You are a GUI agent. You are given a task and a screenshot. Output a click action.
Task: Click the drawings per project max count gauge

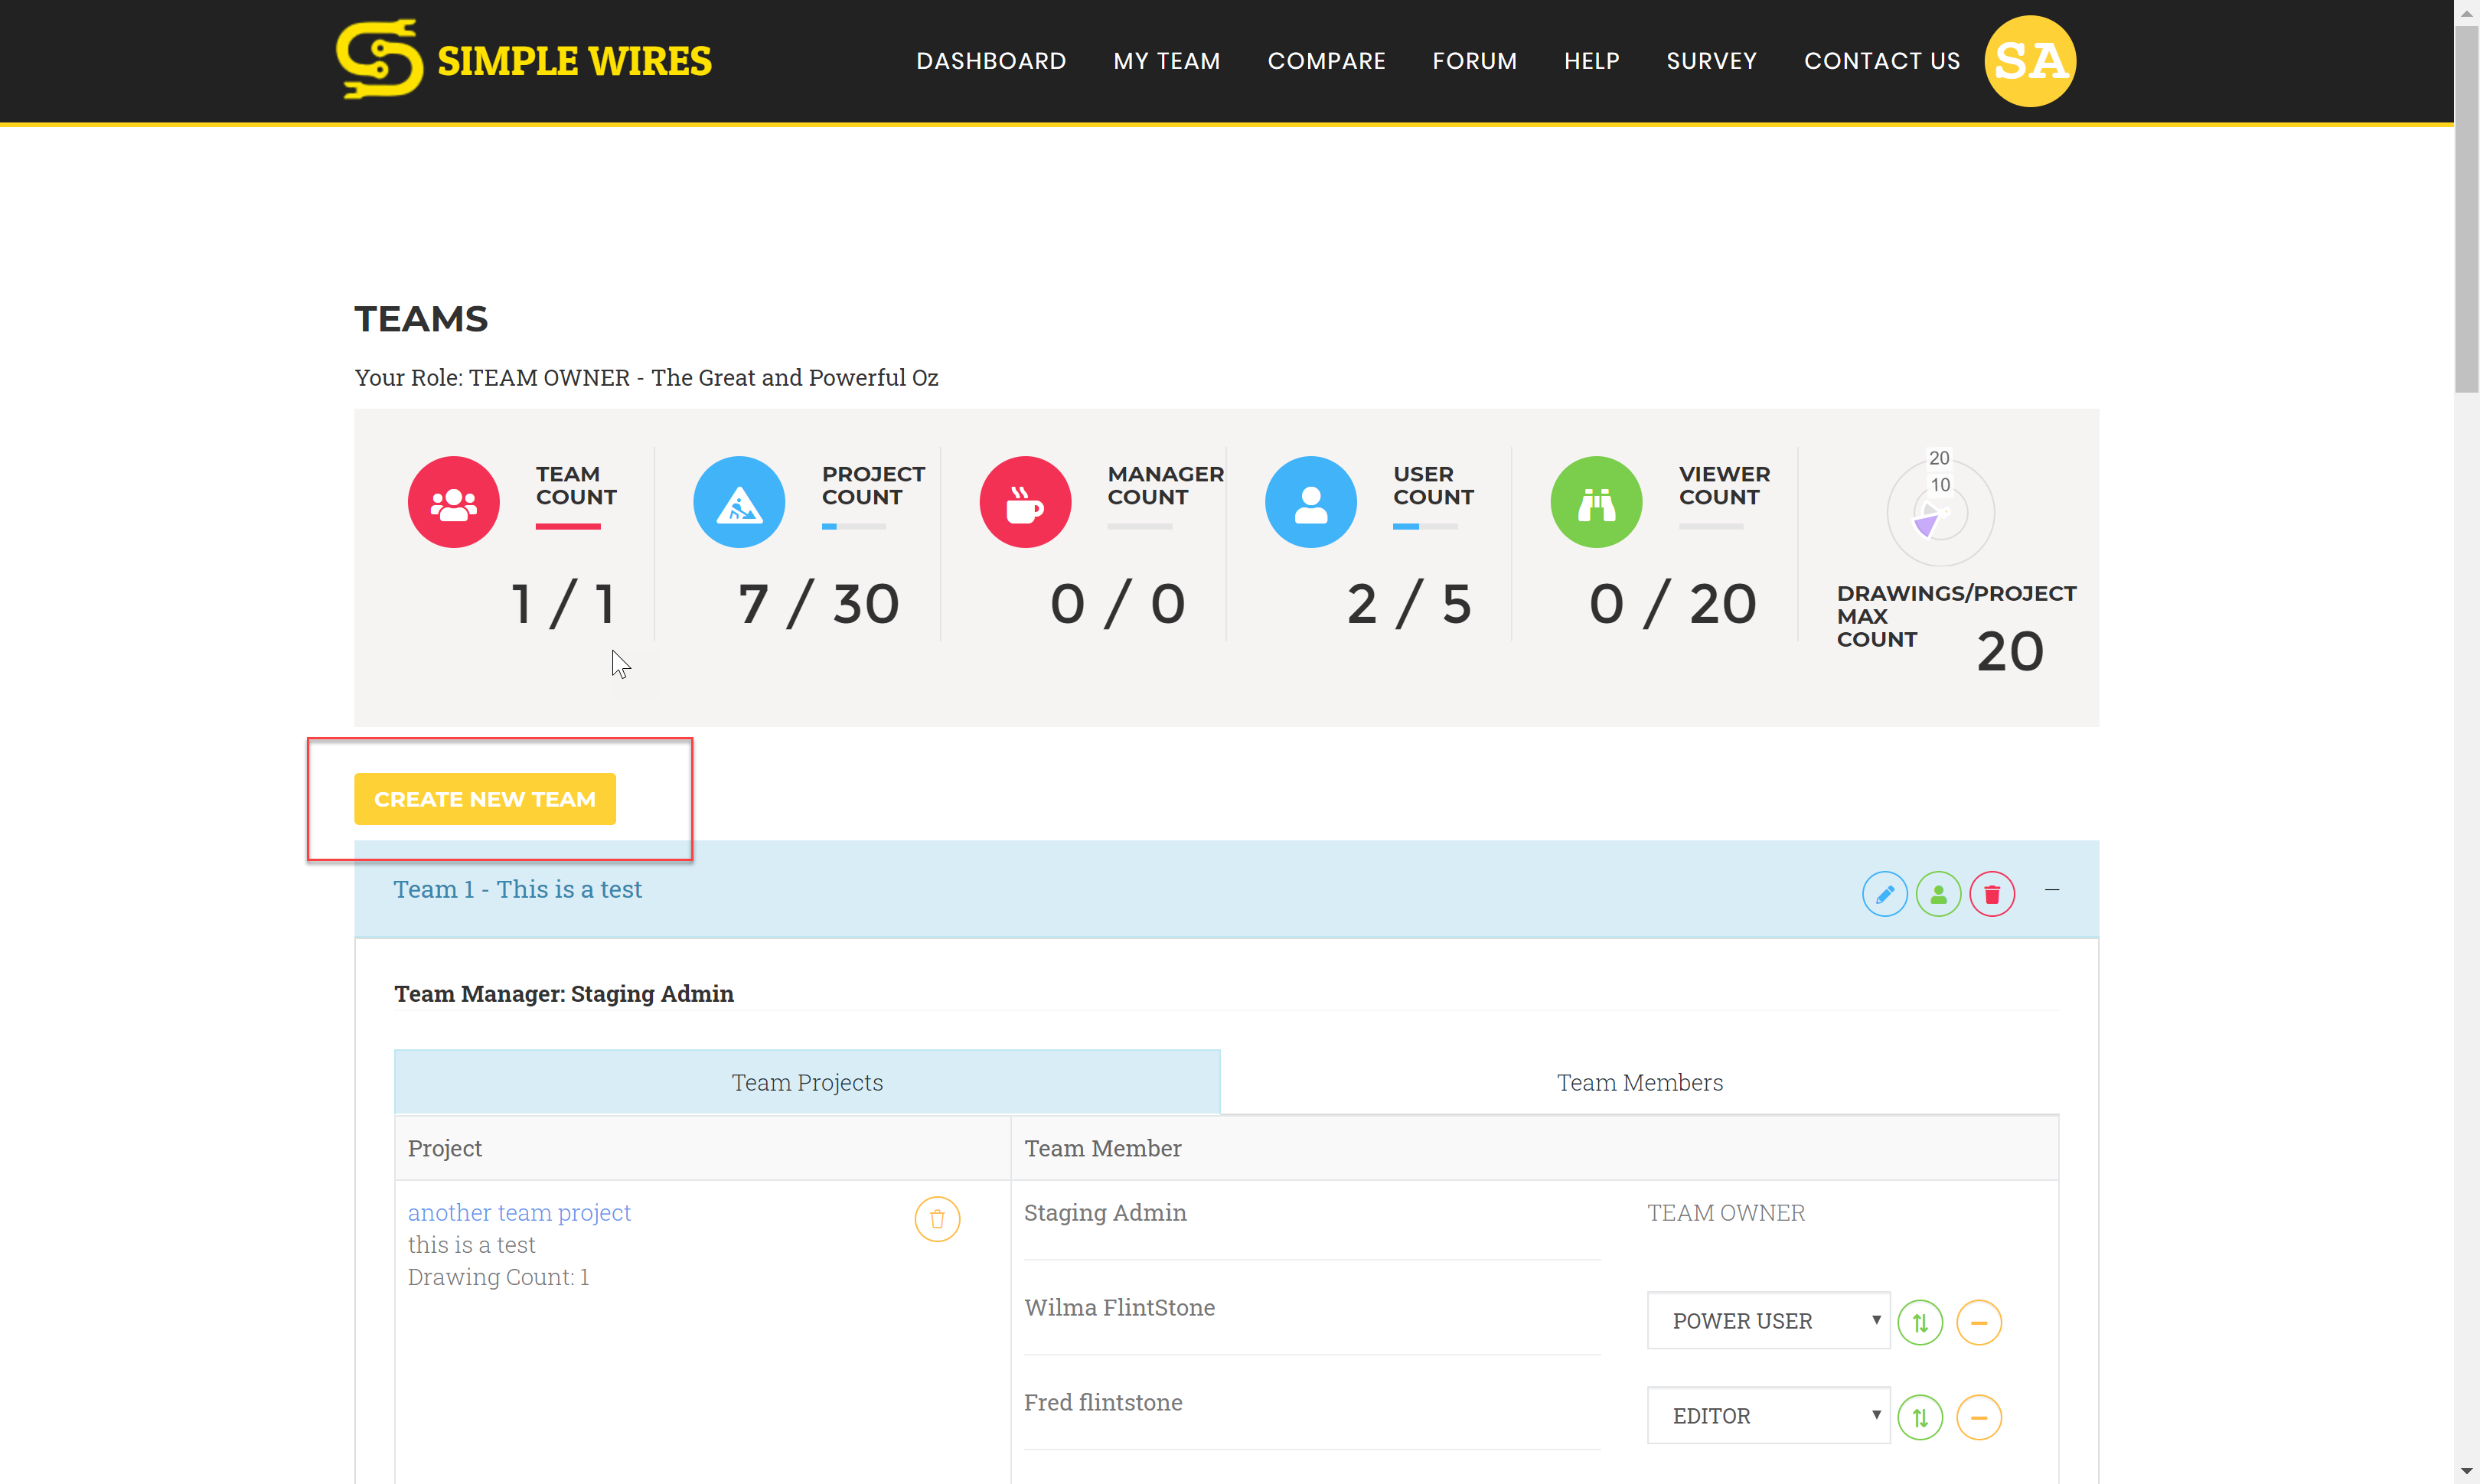point(1940,512)
